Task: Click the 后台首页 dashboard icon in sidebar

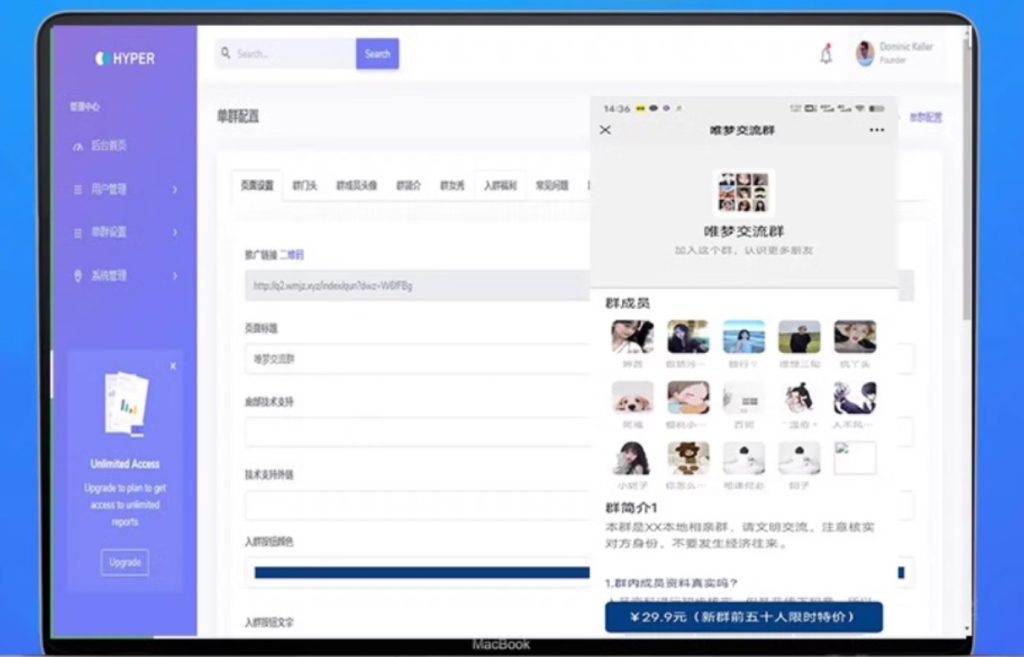Action: pyautogui.click(x=78, y=146)
